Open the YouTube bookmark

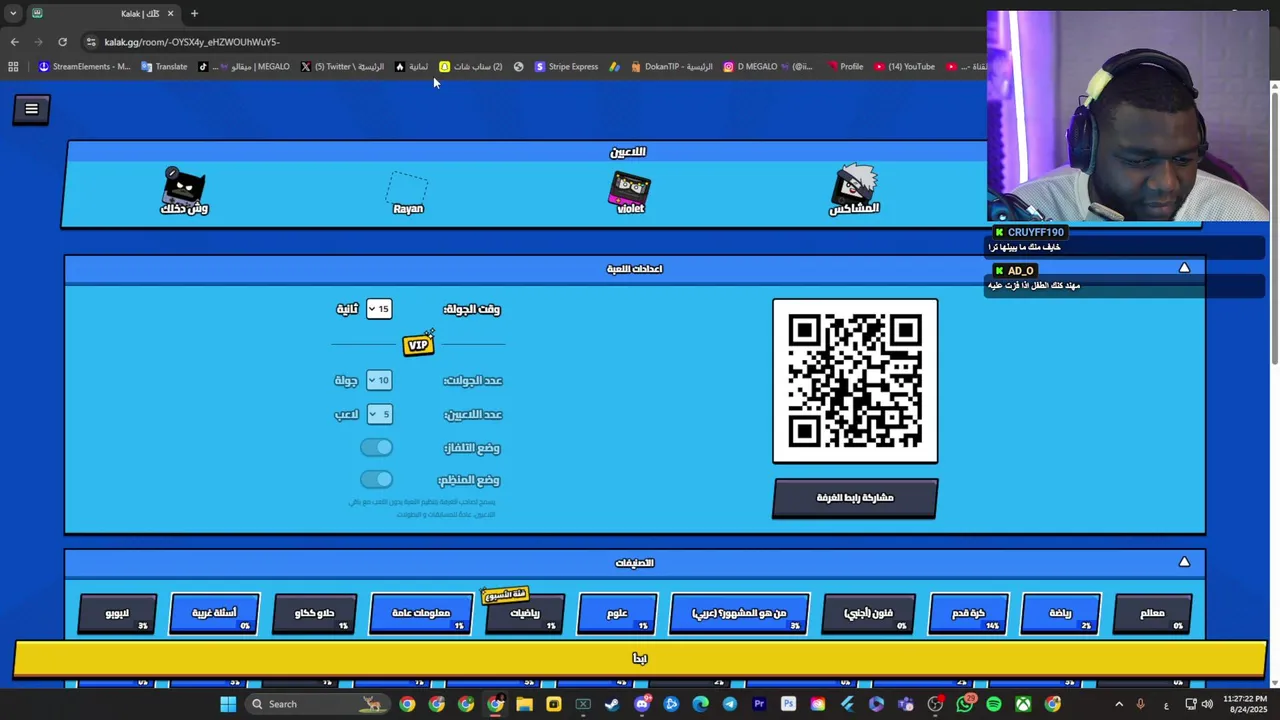point(904,67)
